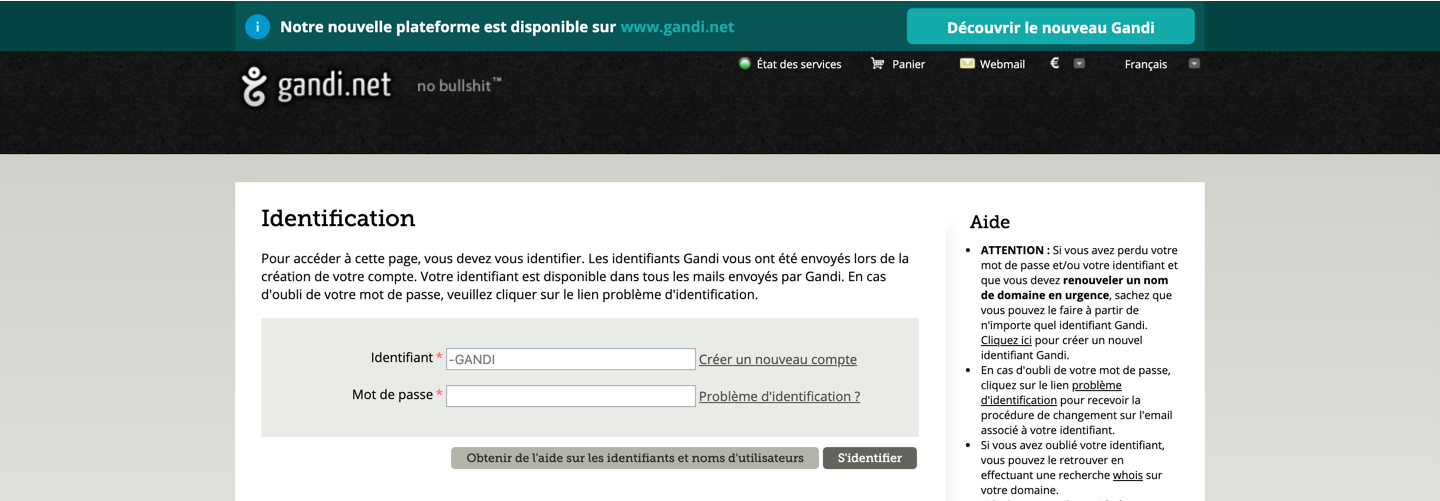Click Obtenir de l'aide sur les identifiants button
Viewport: 1440px width, 501px height.
[x=635, y=458]
